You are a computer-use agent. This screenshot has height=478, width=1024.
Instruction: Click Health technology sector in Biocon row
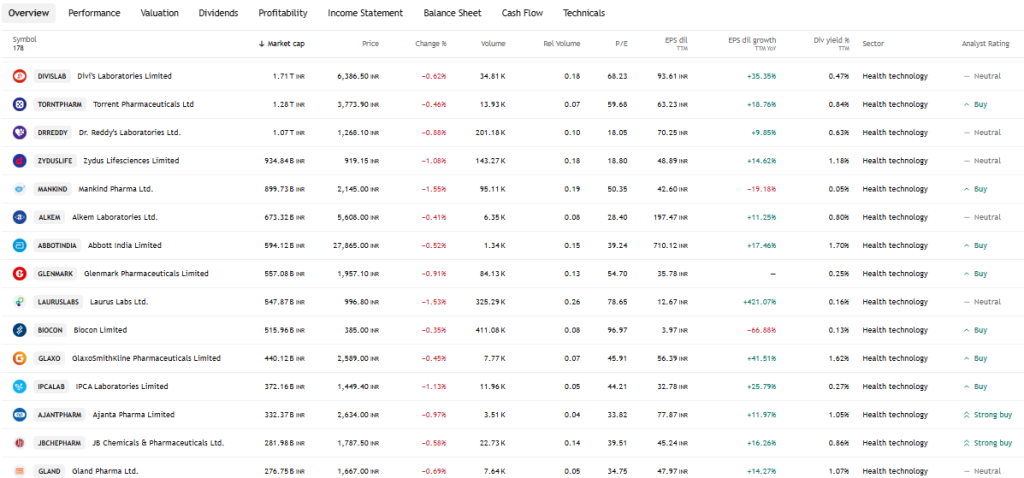click(895, 330)
